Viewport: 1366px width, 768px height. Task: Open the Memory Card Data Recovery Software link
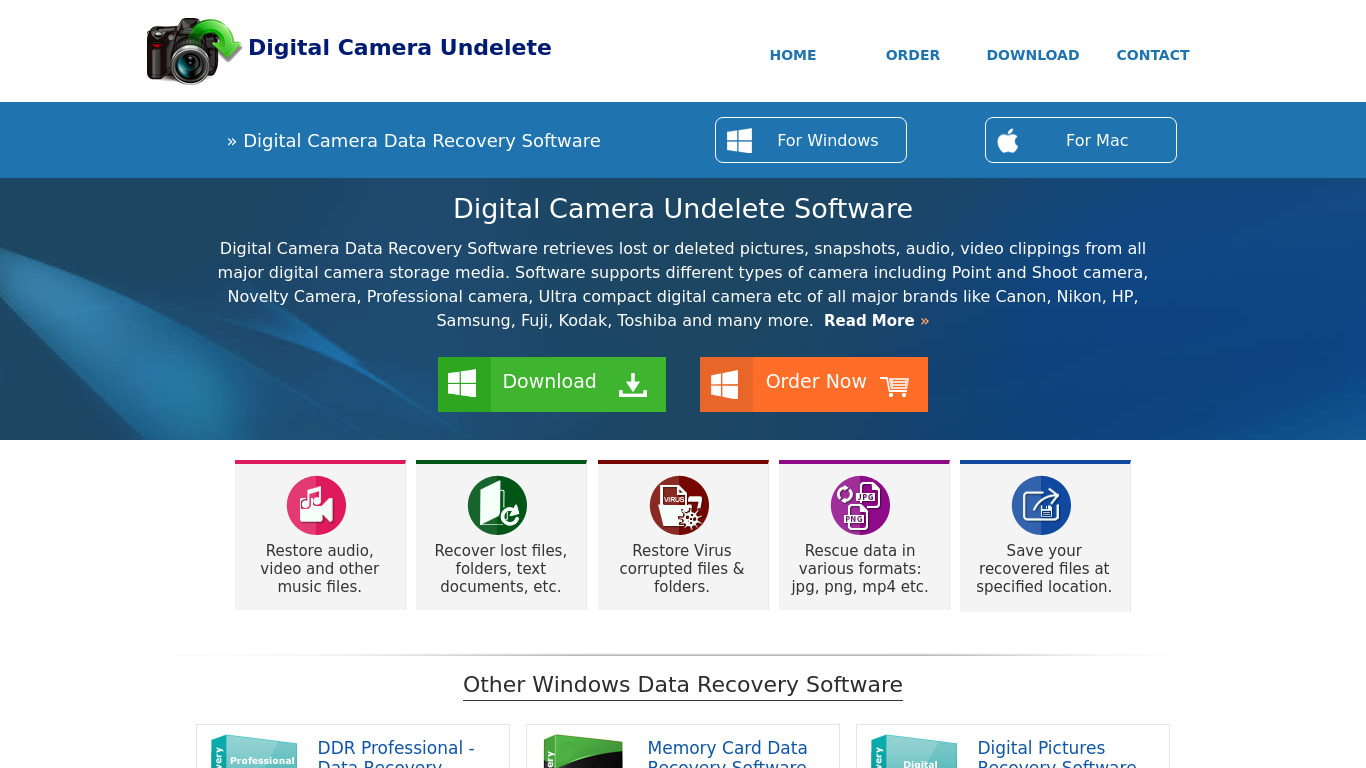tap(727, 756)
